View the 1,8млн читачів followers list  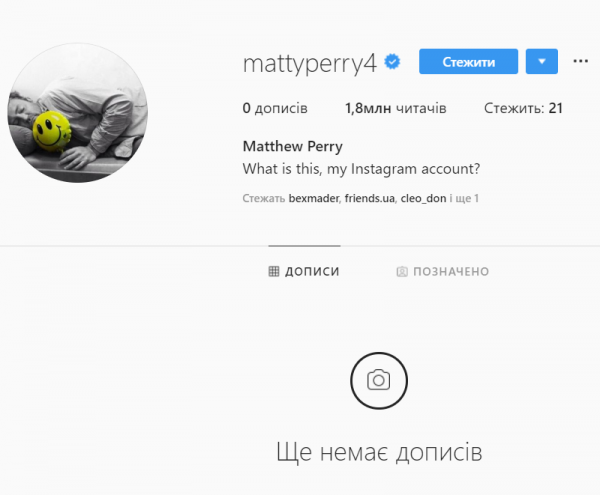396,108
